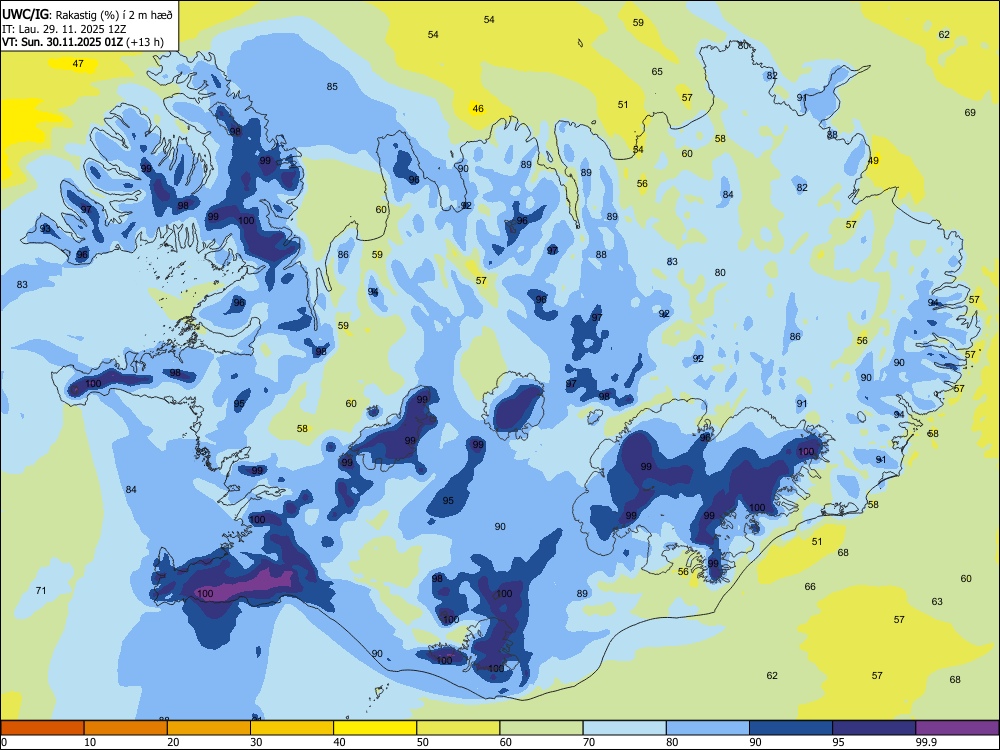Select the humidity value '85' on the map

click(332, 87)
